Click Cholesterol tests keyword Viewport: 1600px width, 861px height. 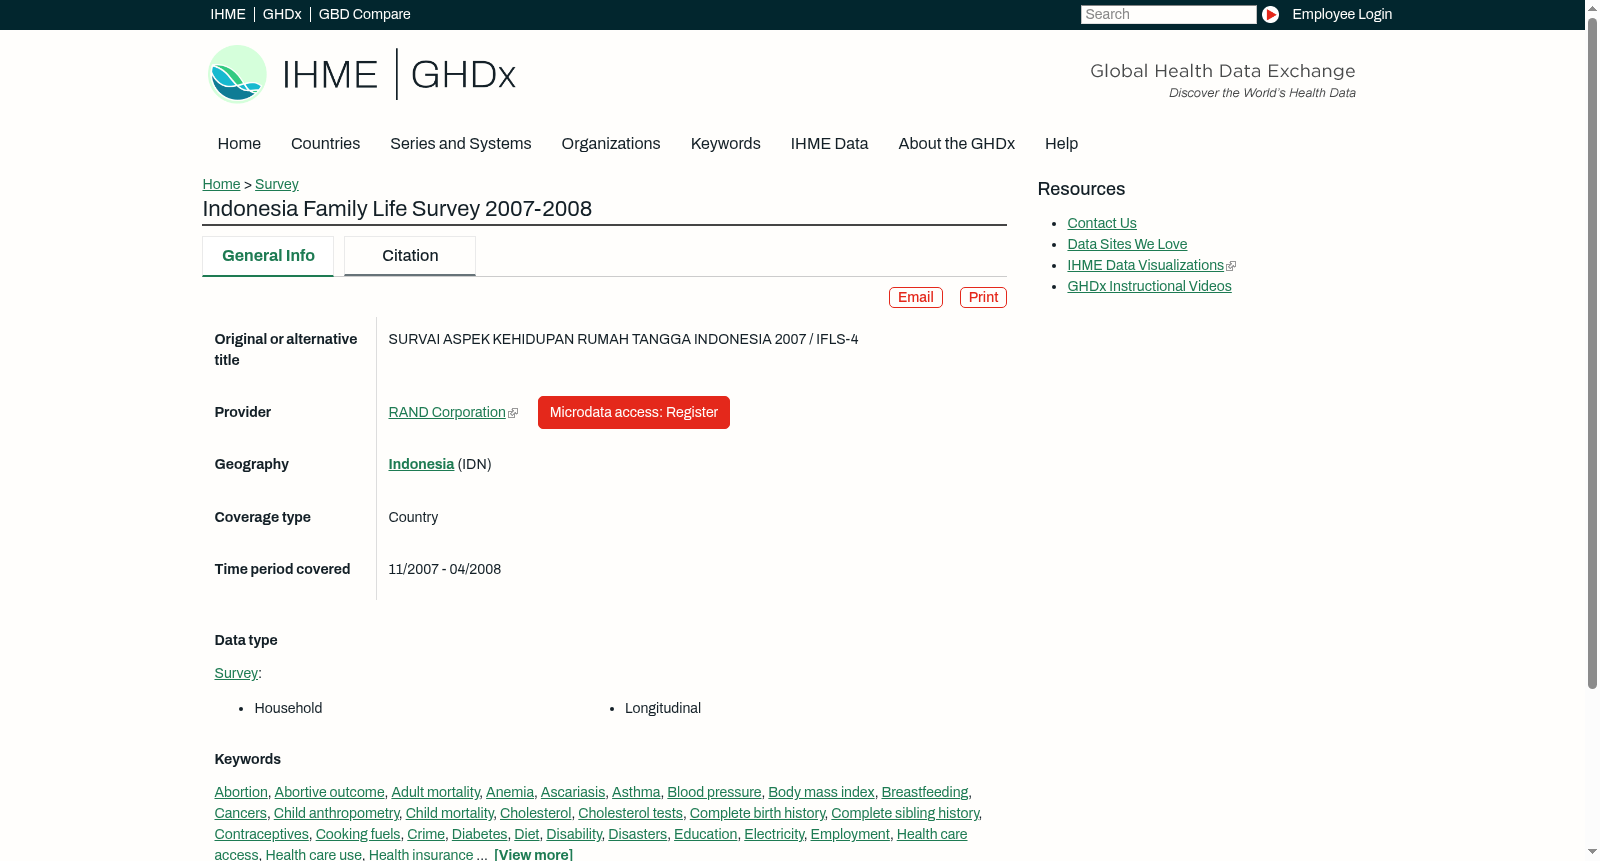coord(630,813)
